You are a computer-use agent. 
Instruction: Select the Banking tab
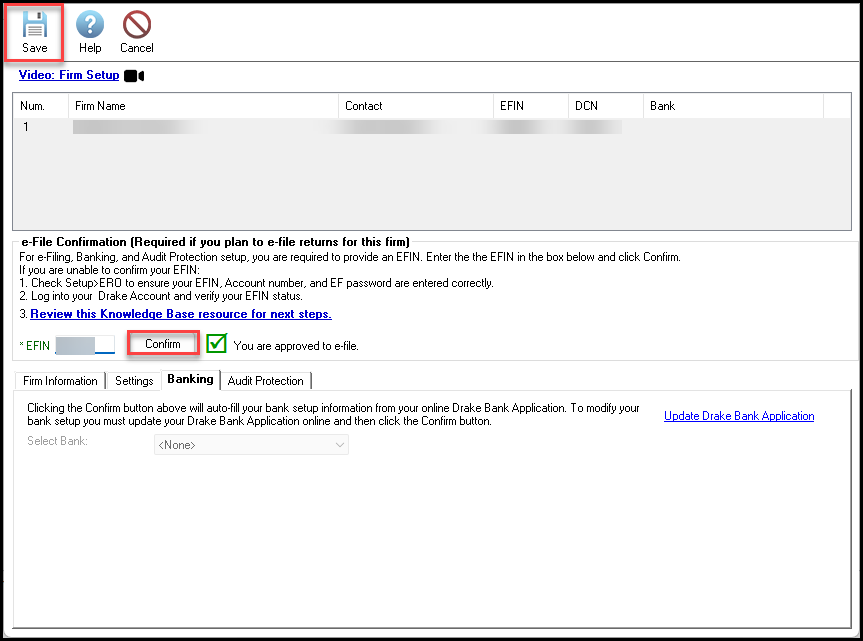pos(190,379)
